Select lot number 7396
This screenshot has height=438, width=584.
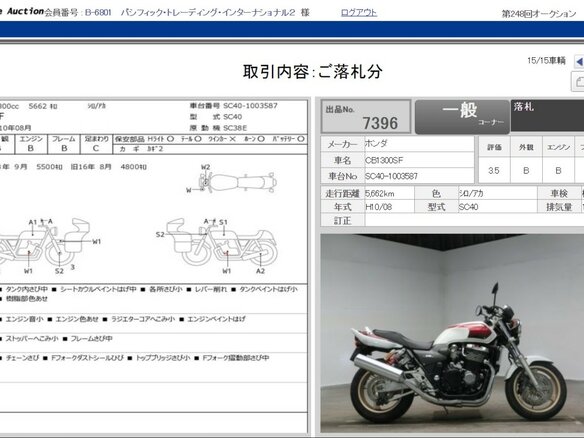point(380,123)
